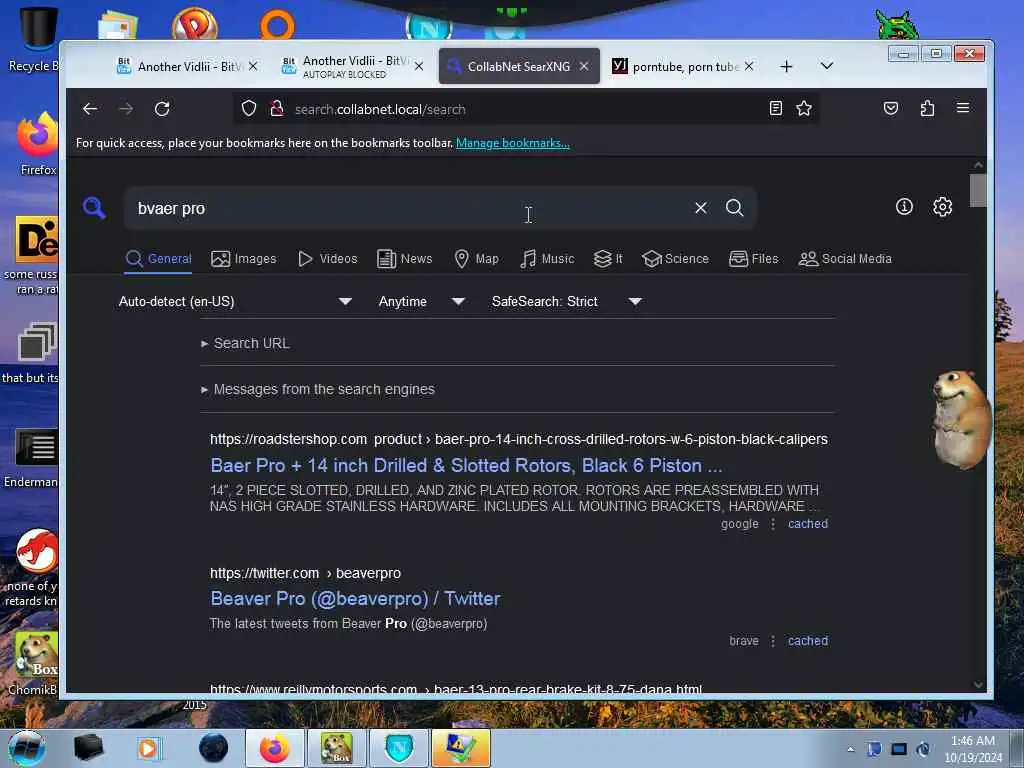
Task: Open the Baer Pro + 14 inch Drilled result
Action: click(466, 466)
